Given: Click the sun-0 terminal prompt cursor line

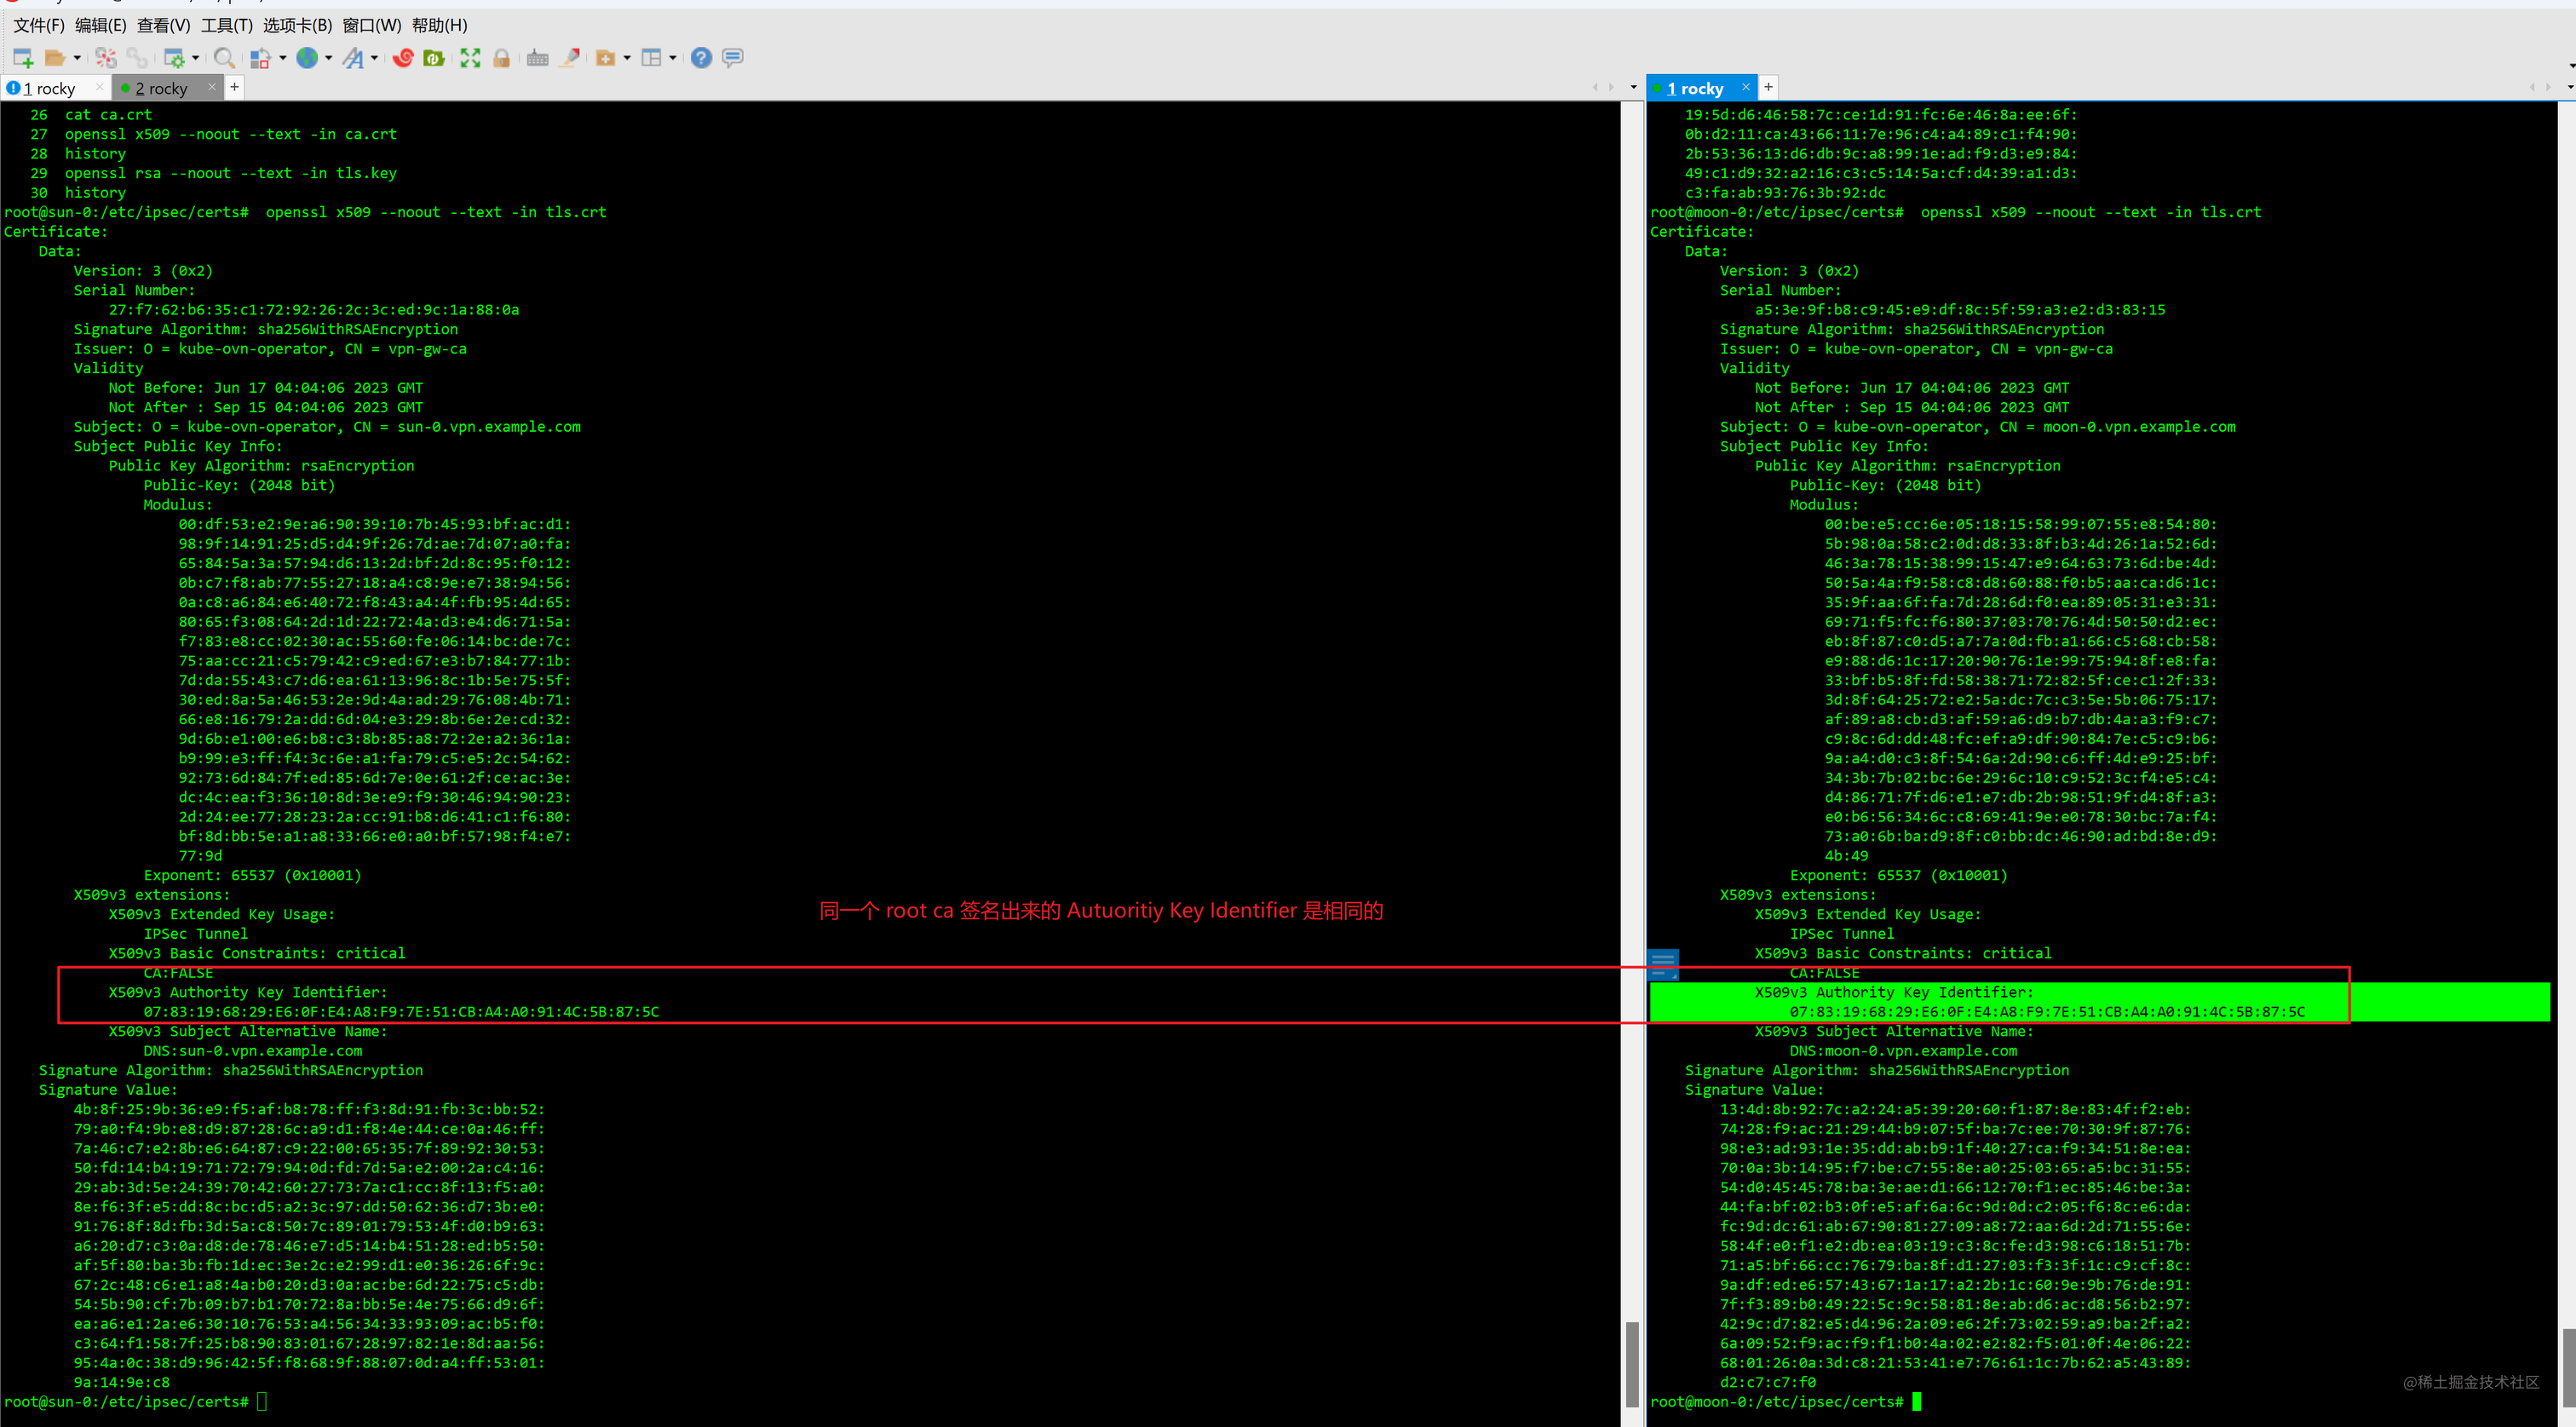Looking at the screenshot, I should [x=136, y=1402].
